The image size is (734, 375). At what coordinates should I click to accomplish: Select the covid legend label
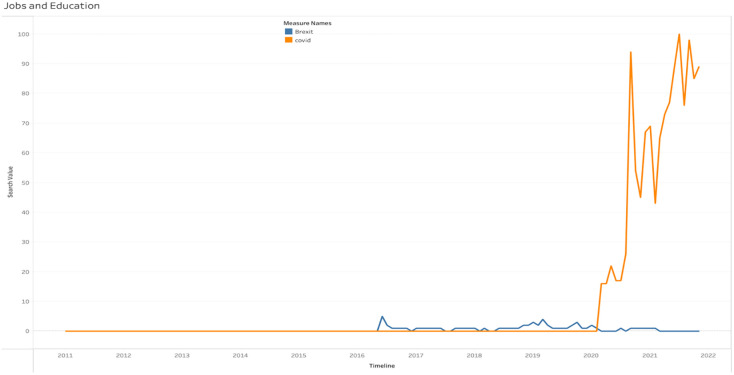coord(300,40)
